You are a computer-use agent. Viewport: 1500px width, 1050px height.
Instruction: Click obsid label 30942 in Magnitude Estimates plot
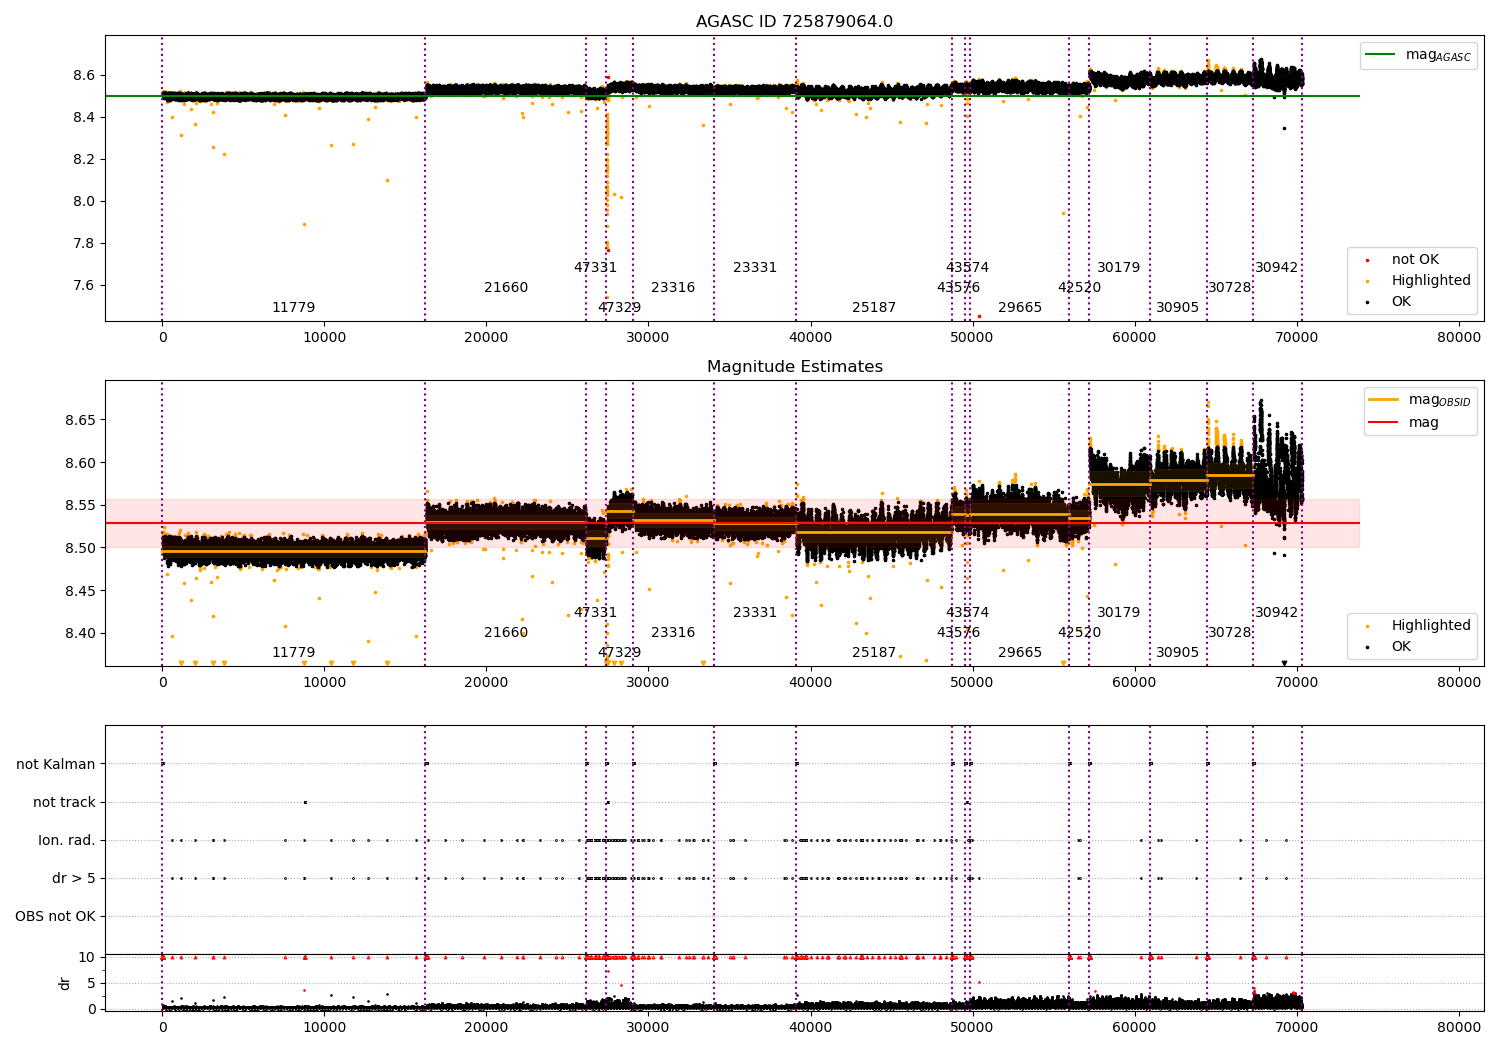(x=1277, y=613)
